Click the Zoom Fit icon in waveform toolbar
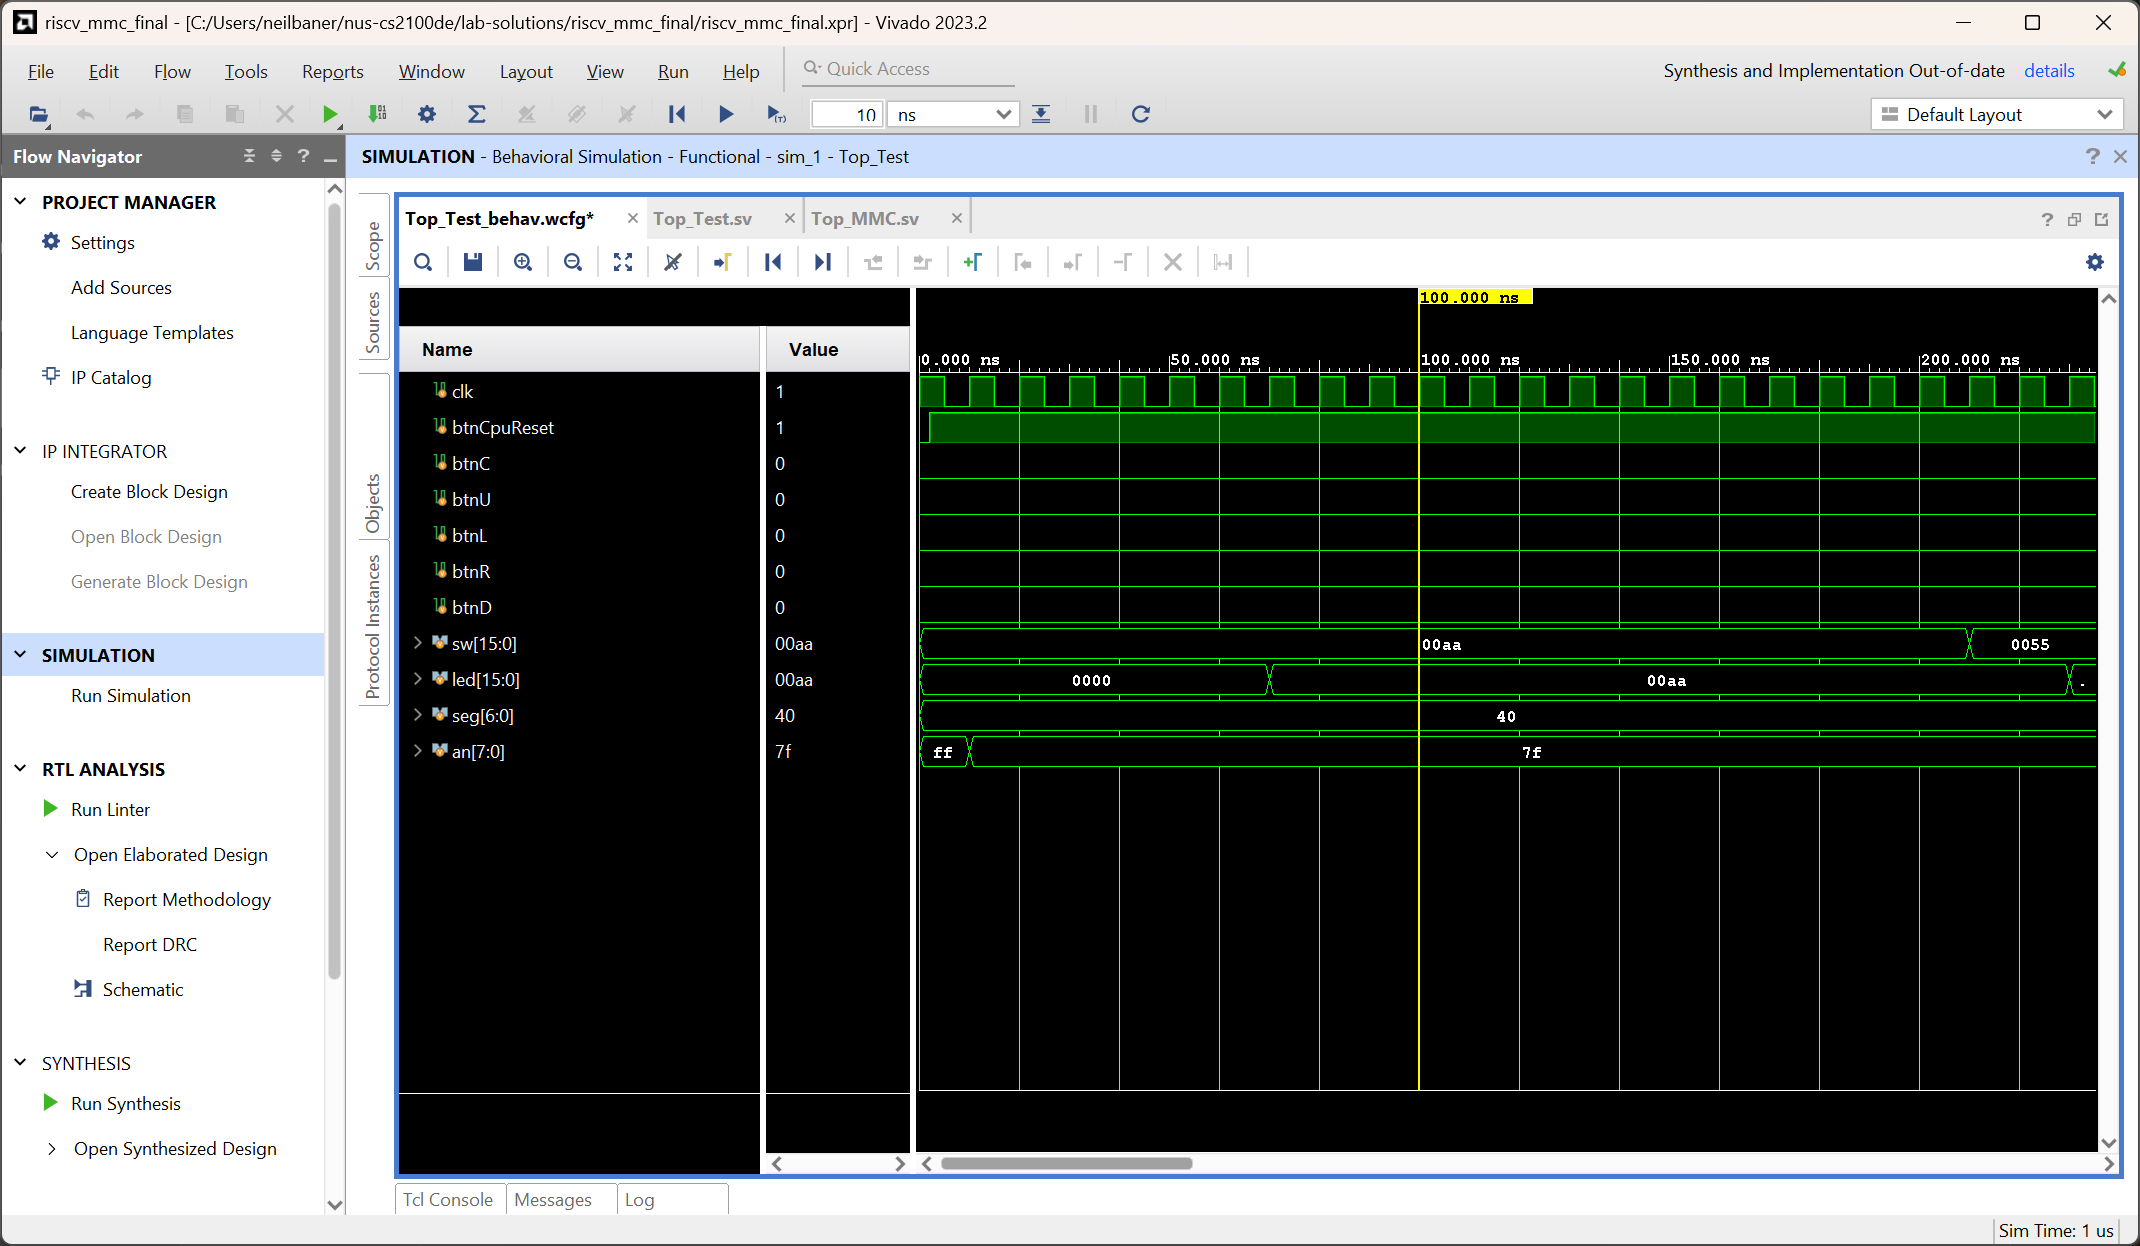The width and height of the screenshot is (2140, 1246). click(623, 262)
